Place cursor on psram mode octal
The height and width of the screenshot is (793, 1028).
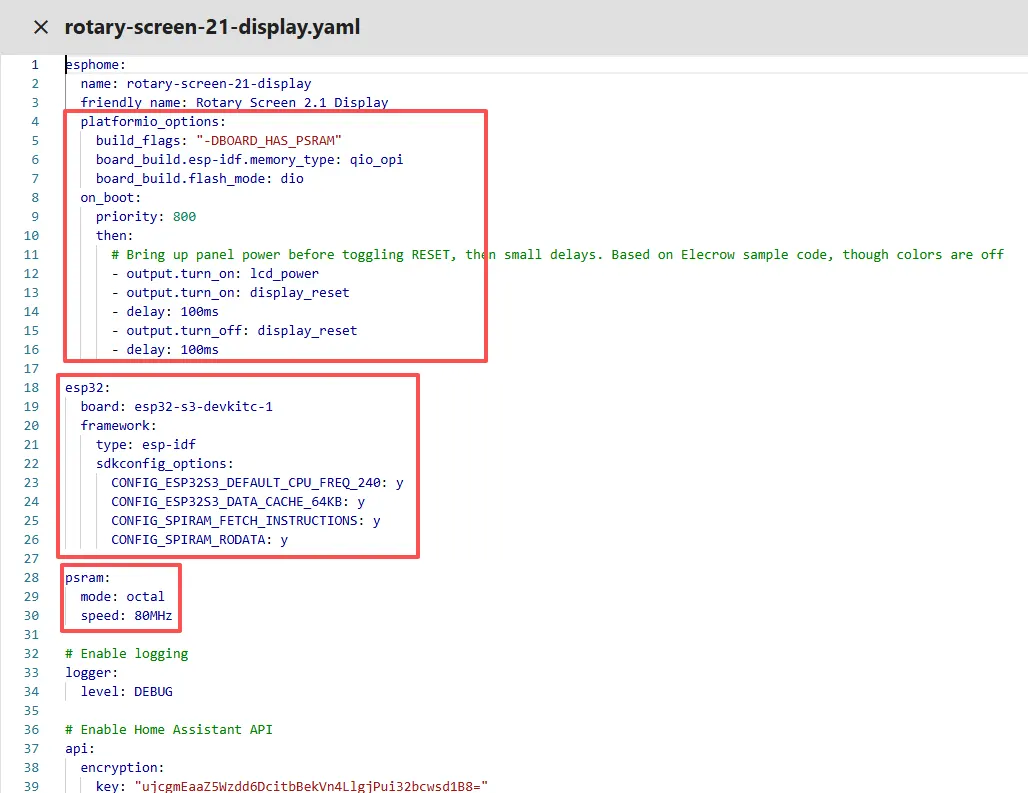pos(145,596)
